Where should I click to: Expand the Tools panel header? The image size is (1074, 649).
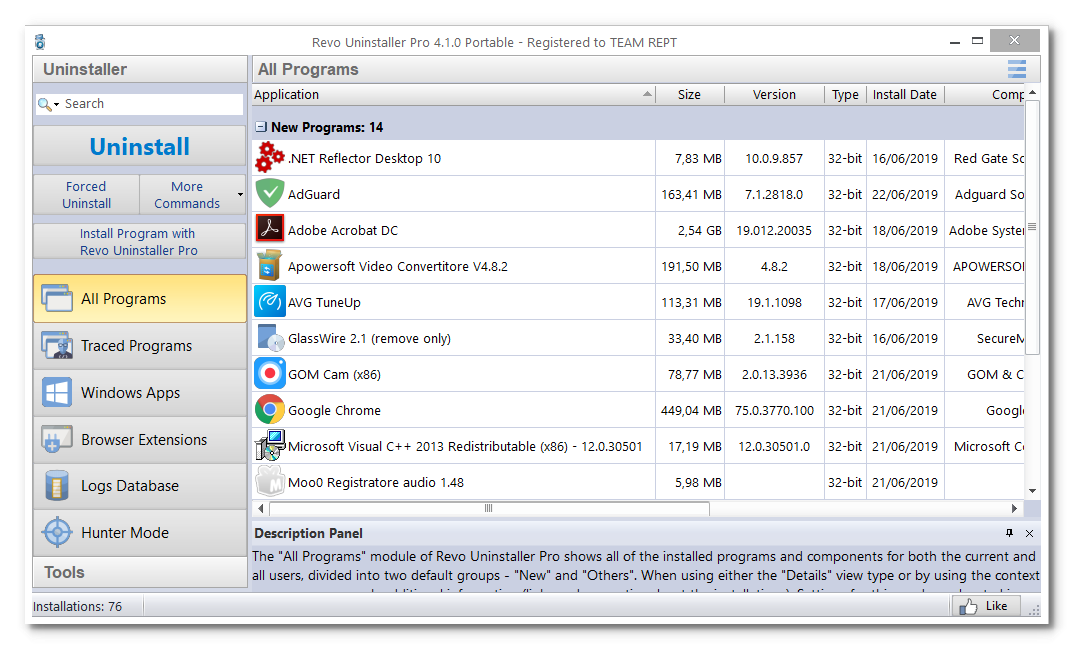[140, 572]
